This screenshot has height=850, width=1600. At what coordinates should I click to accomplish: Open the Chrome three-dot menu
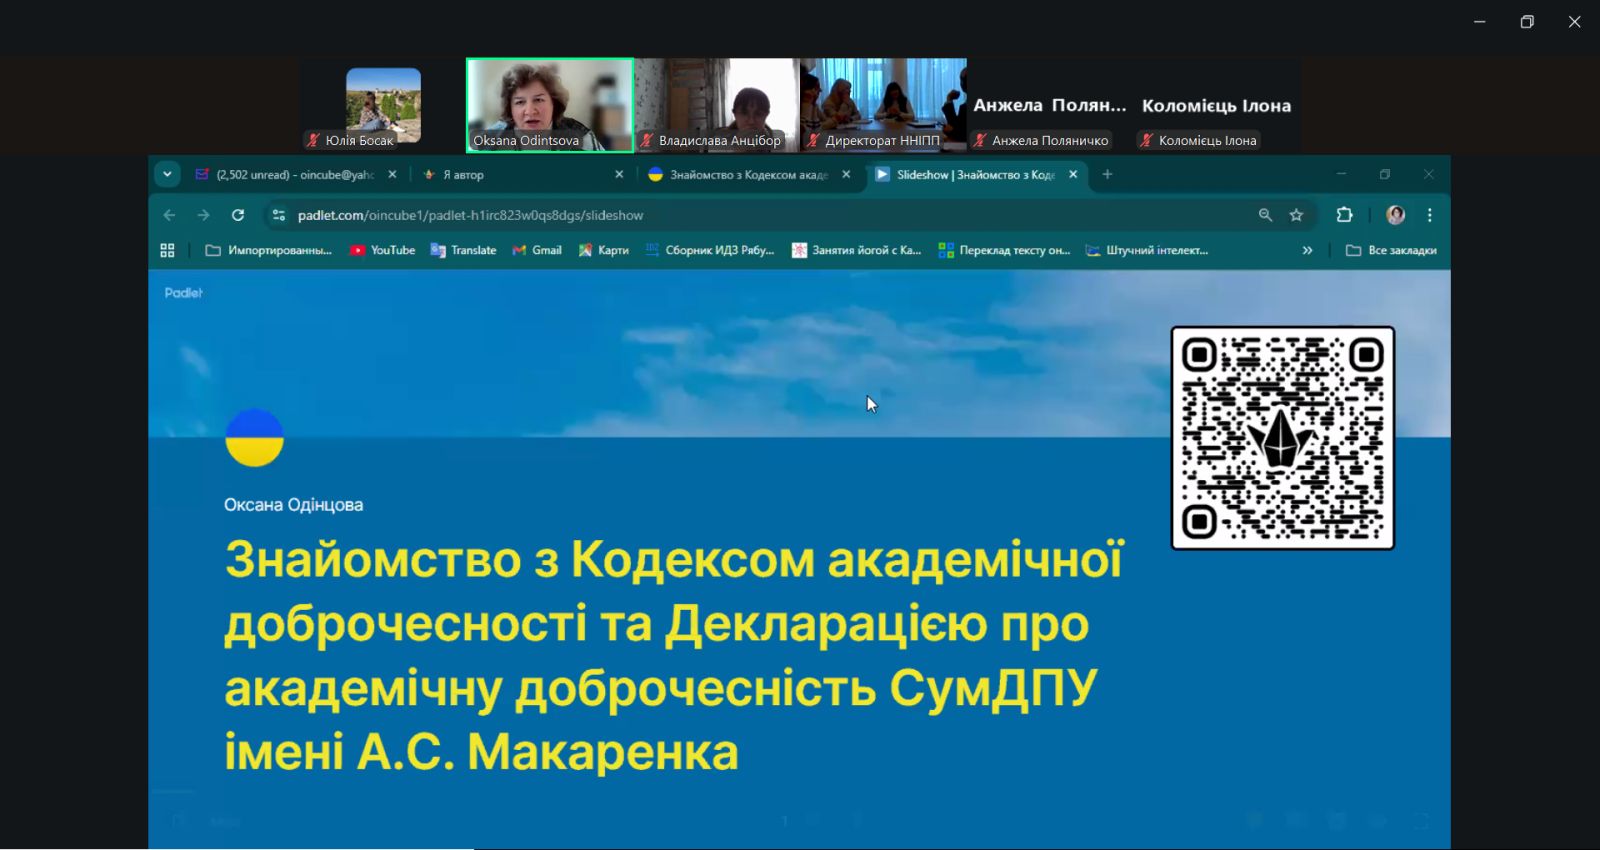point(1429,215)
